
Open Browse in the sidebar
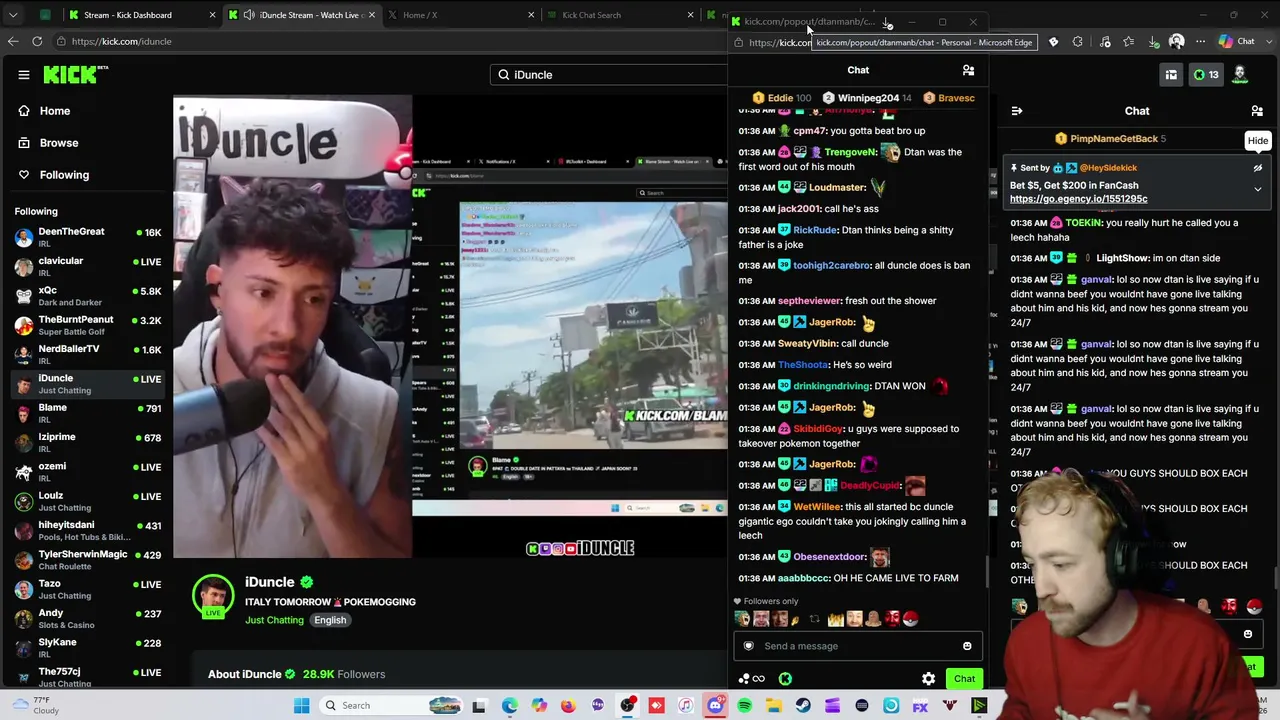[x=59, y=143]
